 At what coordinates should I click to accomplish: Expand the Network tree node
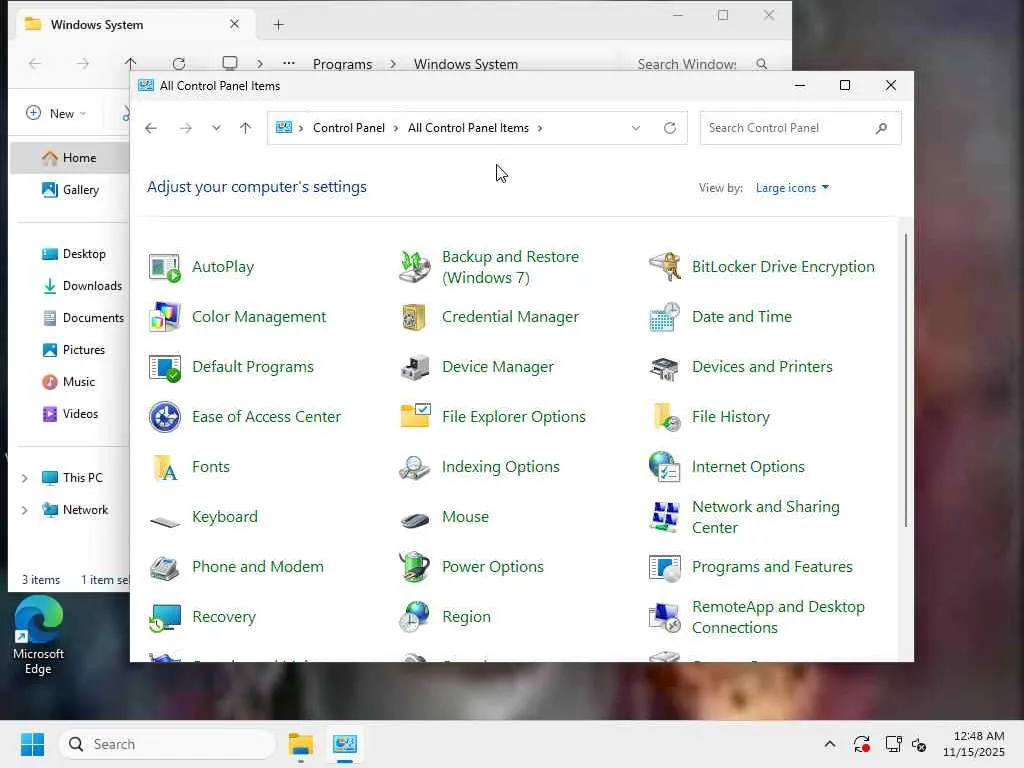point(25,510)
